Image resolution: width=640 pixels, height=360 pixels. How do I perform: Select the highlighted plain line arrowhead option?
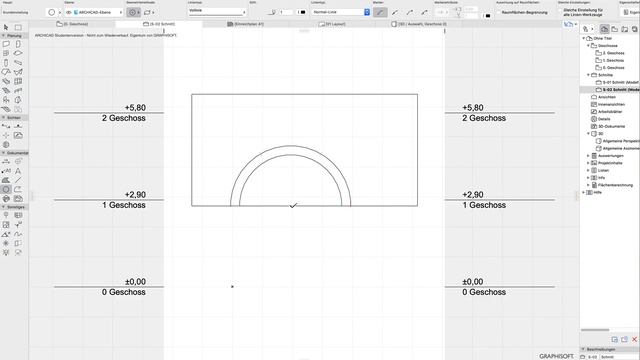(380, 12)
